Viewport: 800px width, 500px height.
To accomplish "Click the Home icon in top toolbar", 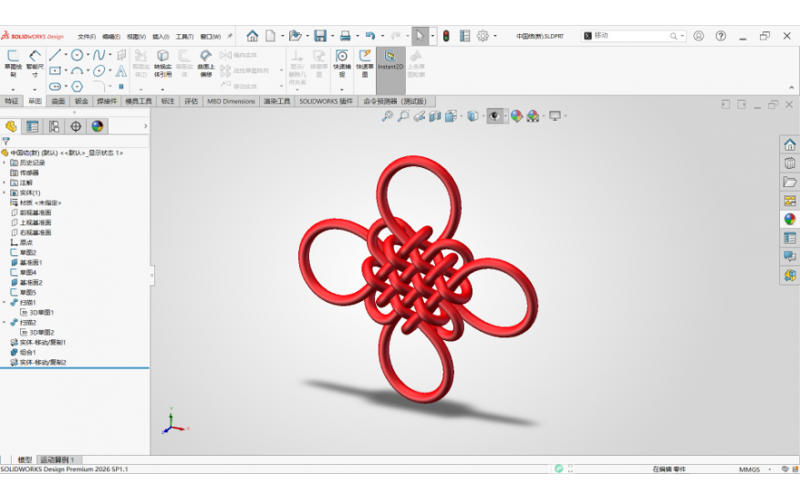I will pos(252,36).
